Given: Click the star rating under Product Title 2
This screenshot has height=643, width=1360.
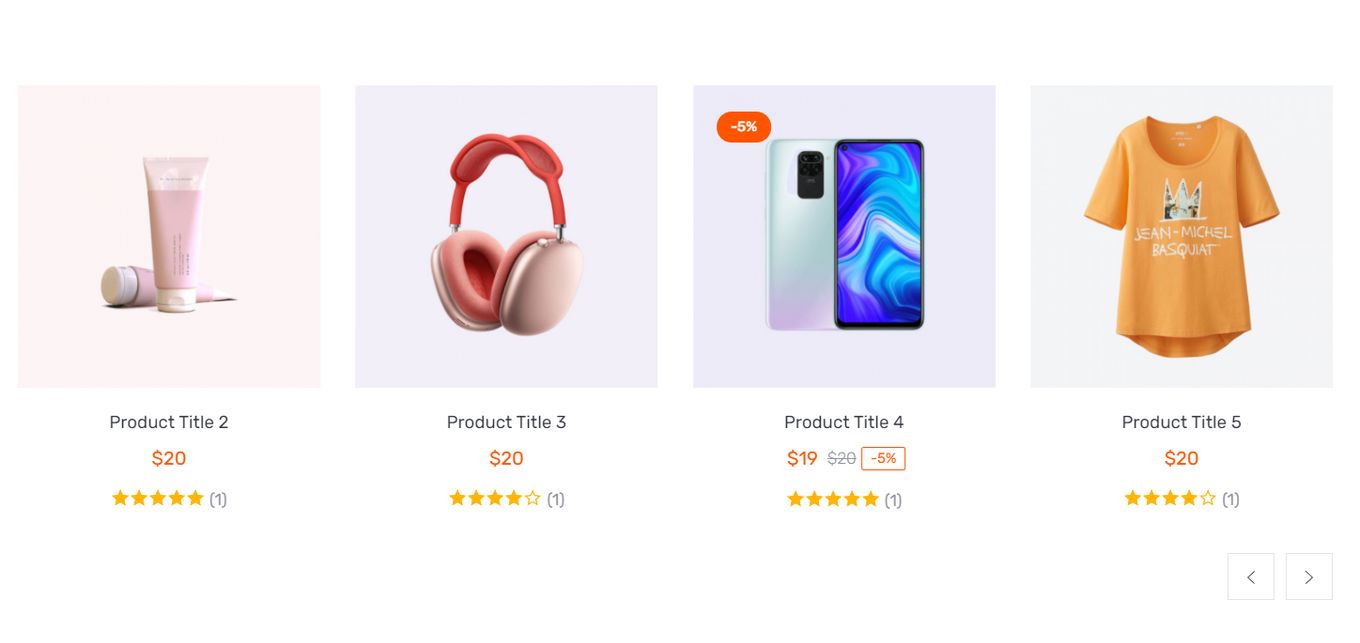Looking at the screenshot, I should [158, 498].
